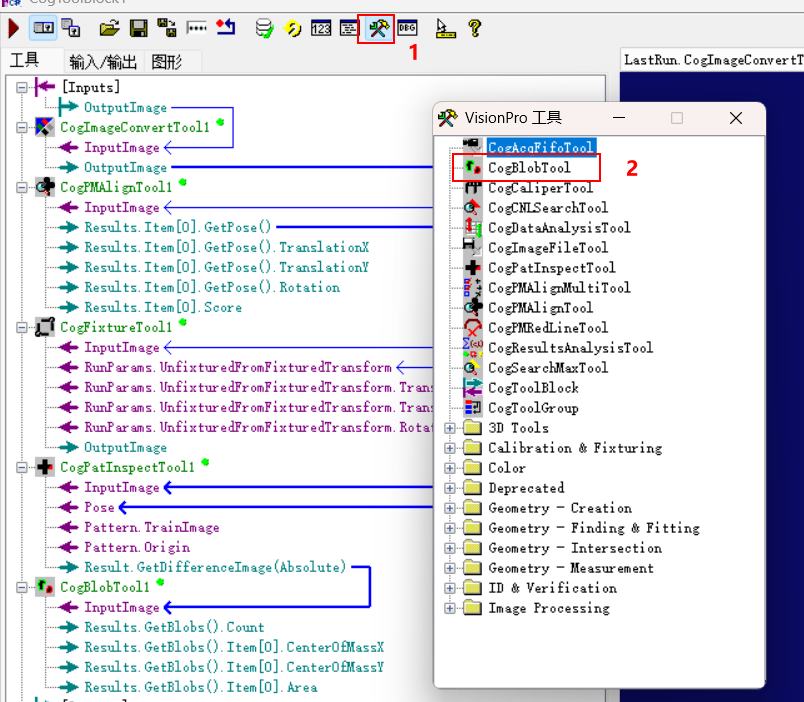Select CogBlobTool1 in tool tree

(105, 587)
